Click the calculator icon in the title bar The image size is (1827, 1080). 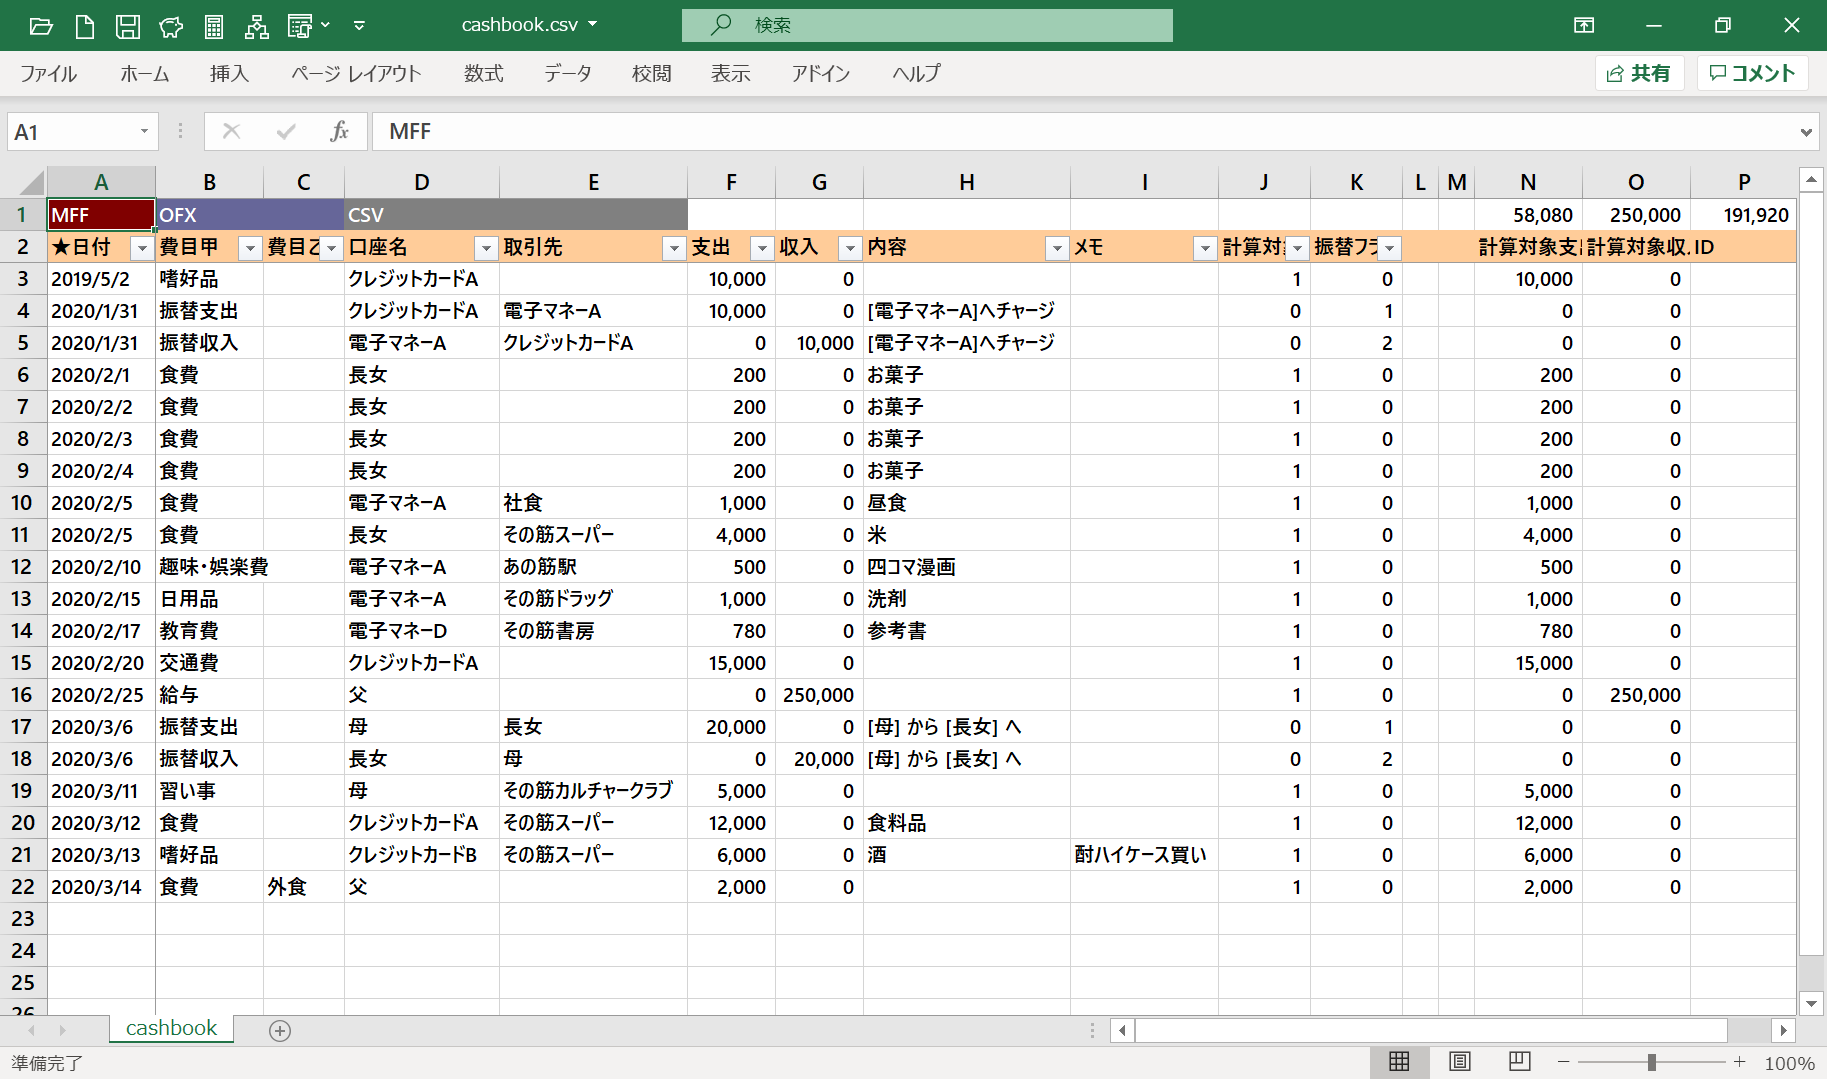click(x=214, y=26)
